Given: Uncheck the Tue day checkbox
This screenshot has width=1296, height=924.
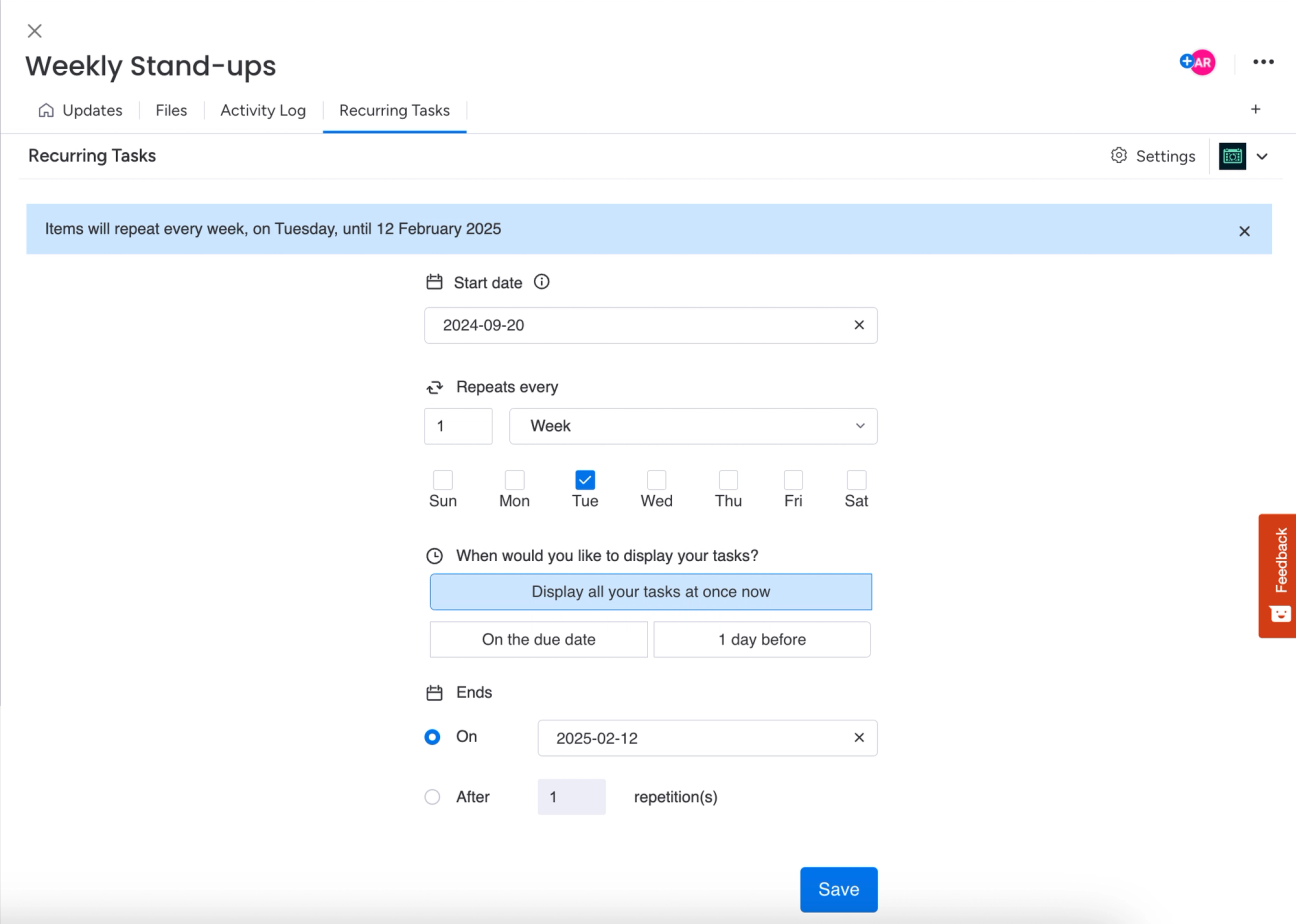Looking at the screenshot, I should [584, 479].
